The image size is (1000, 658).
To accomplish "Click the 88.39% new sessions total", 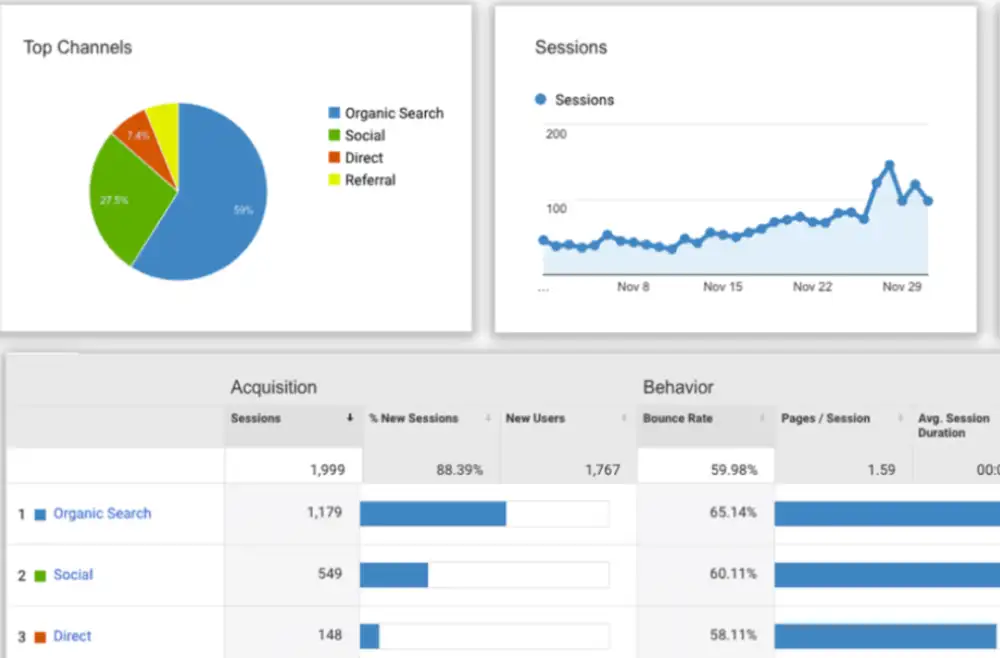I will 459,470.
